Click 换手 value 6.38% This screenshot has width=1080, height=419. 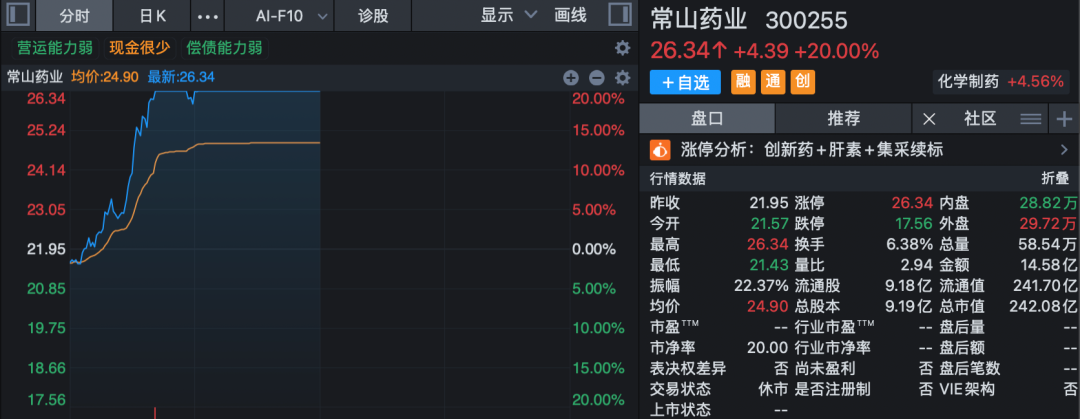click(x=911, y=244)
